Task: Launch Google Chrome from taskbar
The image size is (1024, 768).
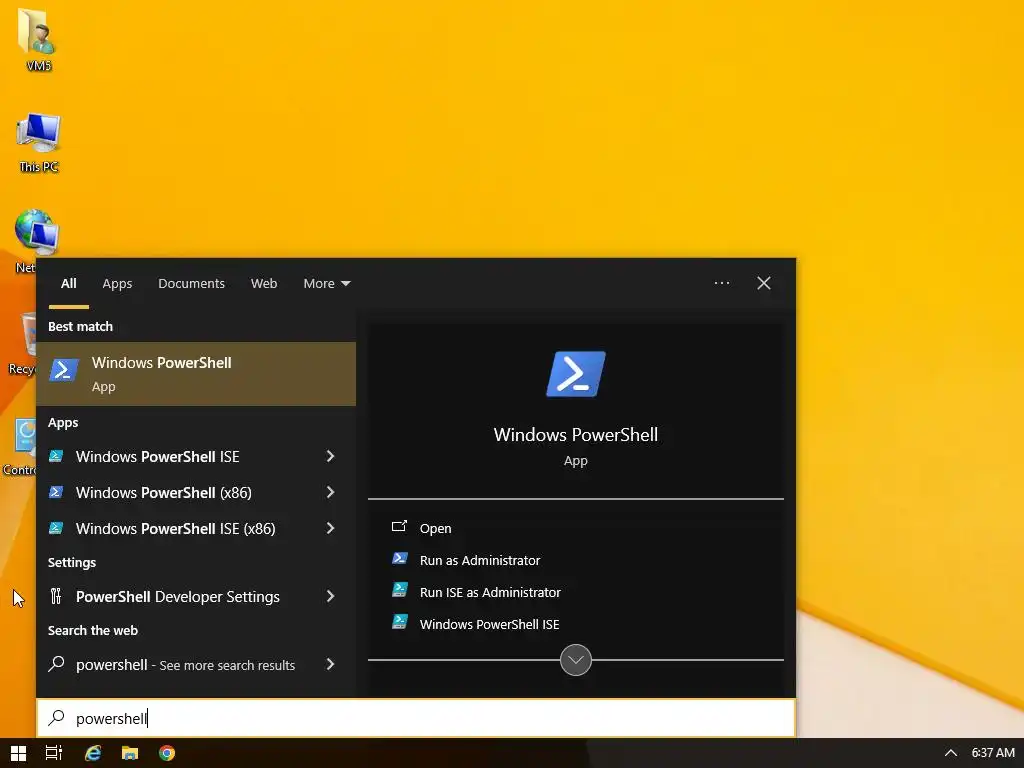Action: [167, 753]
